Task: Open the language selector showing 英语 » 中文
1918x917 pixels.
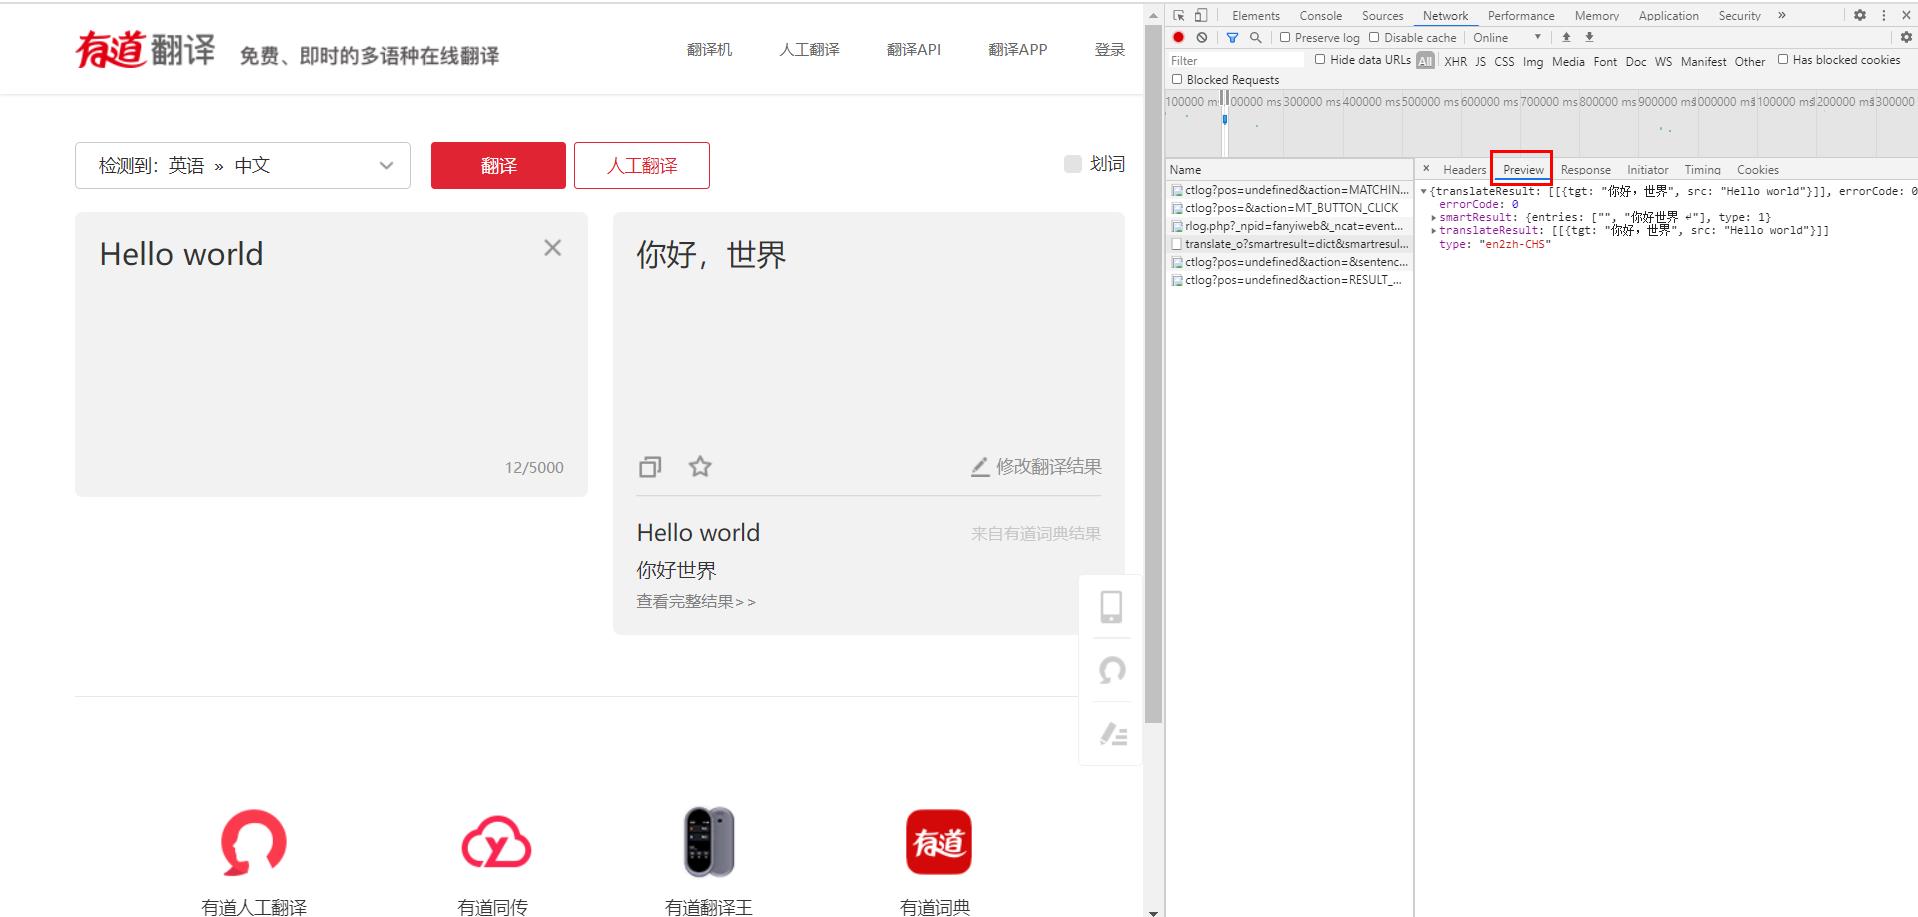Action: click(243, 165)
